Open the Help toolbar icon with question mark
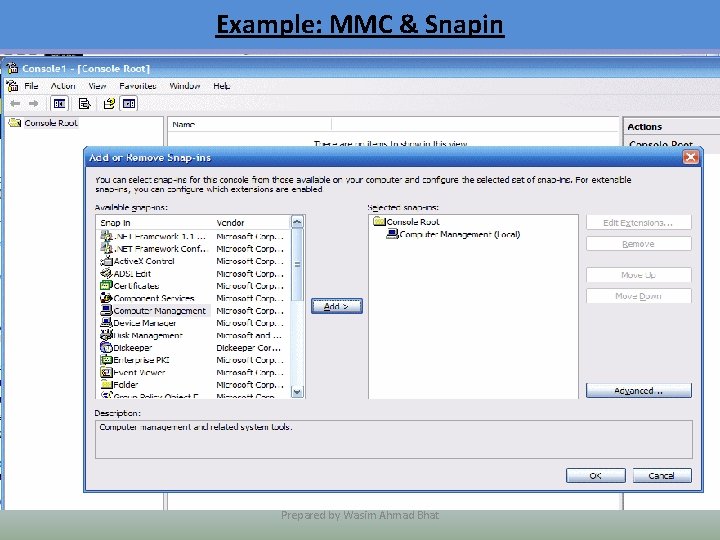 point(109,104)
